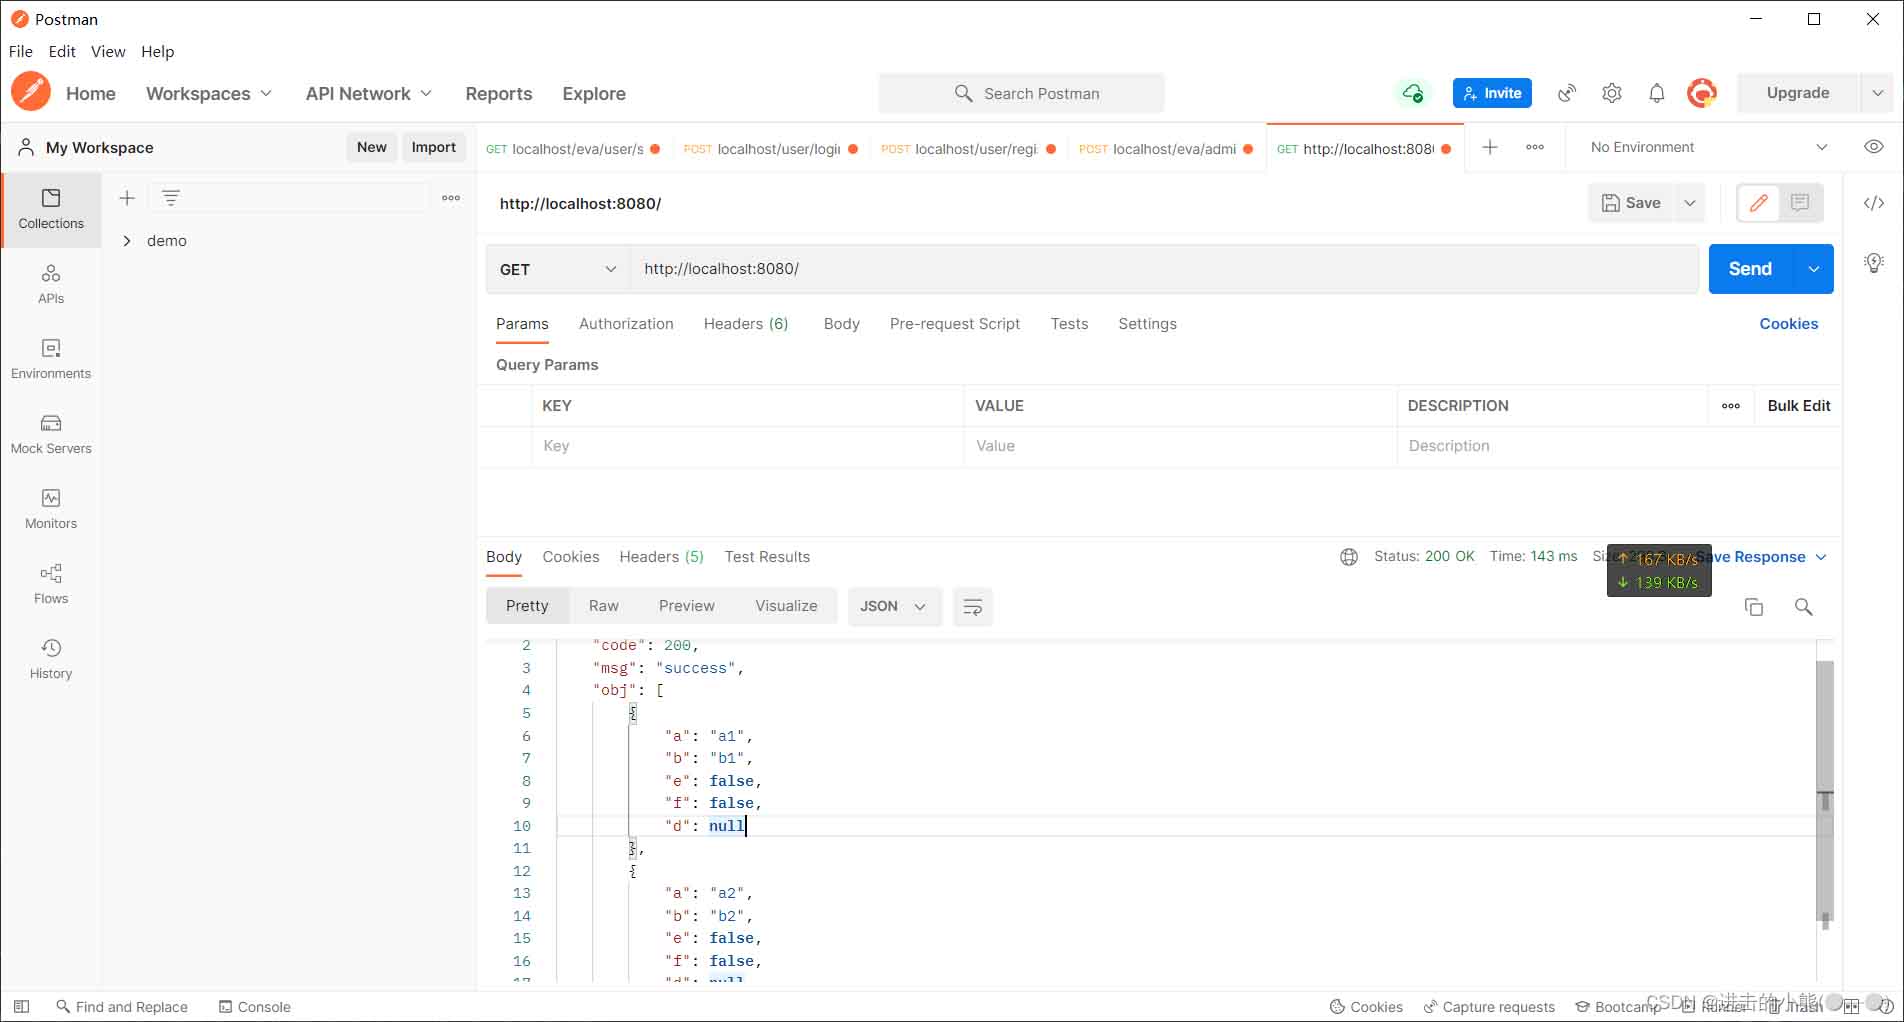Image resolution: width=1904 pixels, height=1022 pixels.
Task: Open the GET method dropdown
Action: pyautogui.click(x=557, y=269)
